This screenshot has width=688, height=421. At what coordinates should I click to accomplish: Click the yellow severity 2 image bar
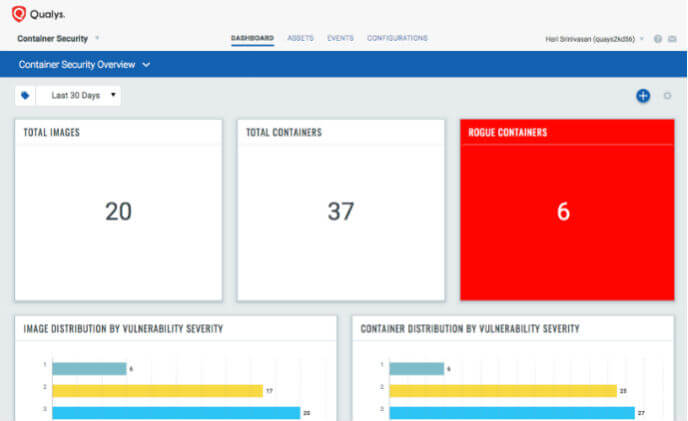pos(157,391)
